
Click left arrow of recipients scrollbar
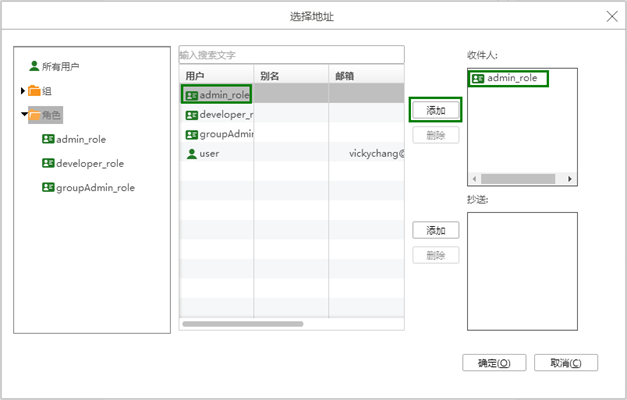[x=474, y=179]
